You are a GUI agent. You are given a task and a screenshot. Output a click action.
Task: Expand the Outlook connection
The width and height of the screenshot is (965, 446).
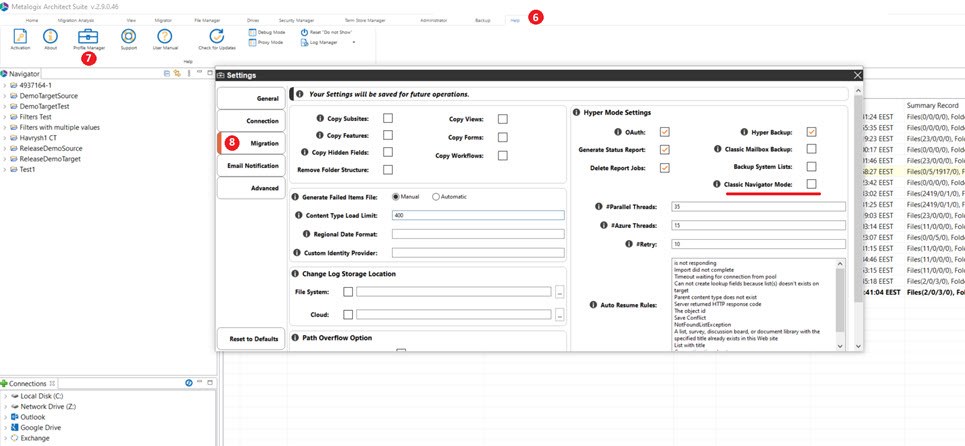pyautogui.click(x=4, y=417)
